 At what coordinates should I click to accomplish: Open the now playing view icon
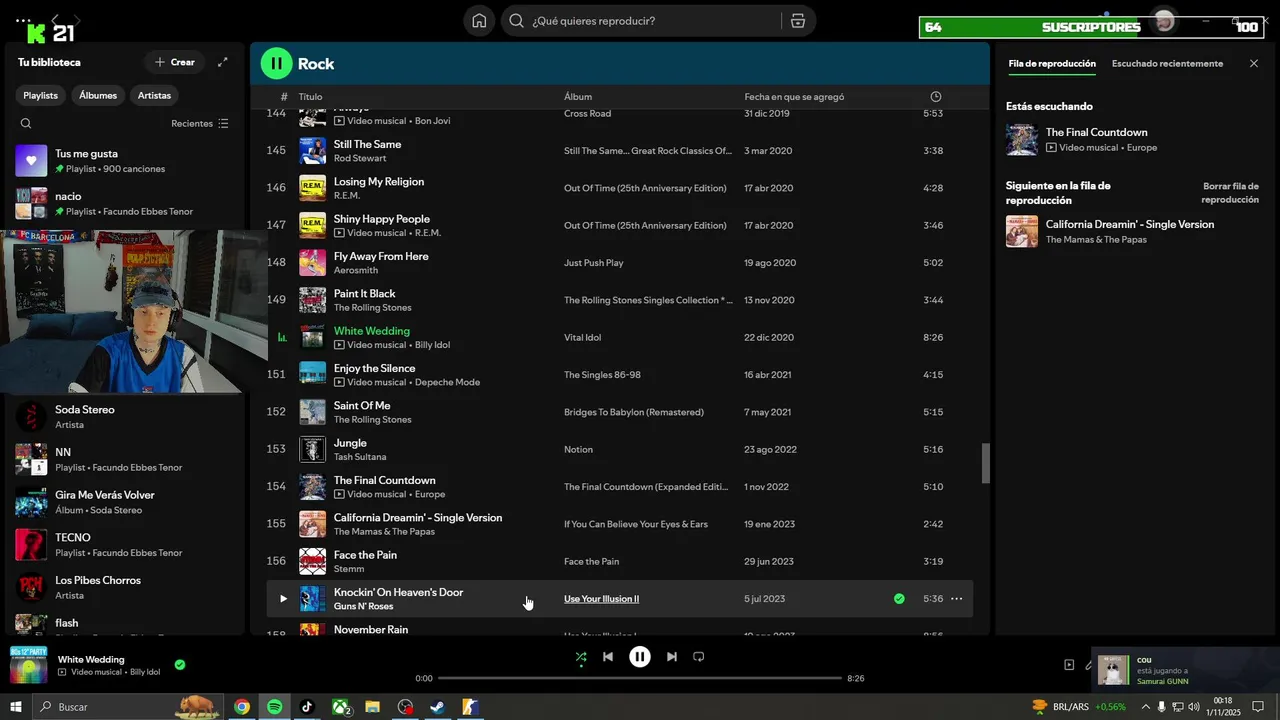[x=1069, y=665]
